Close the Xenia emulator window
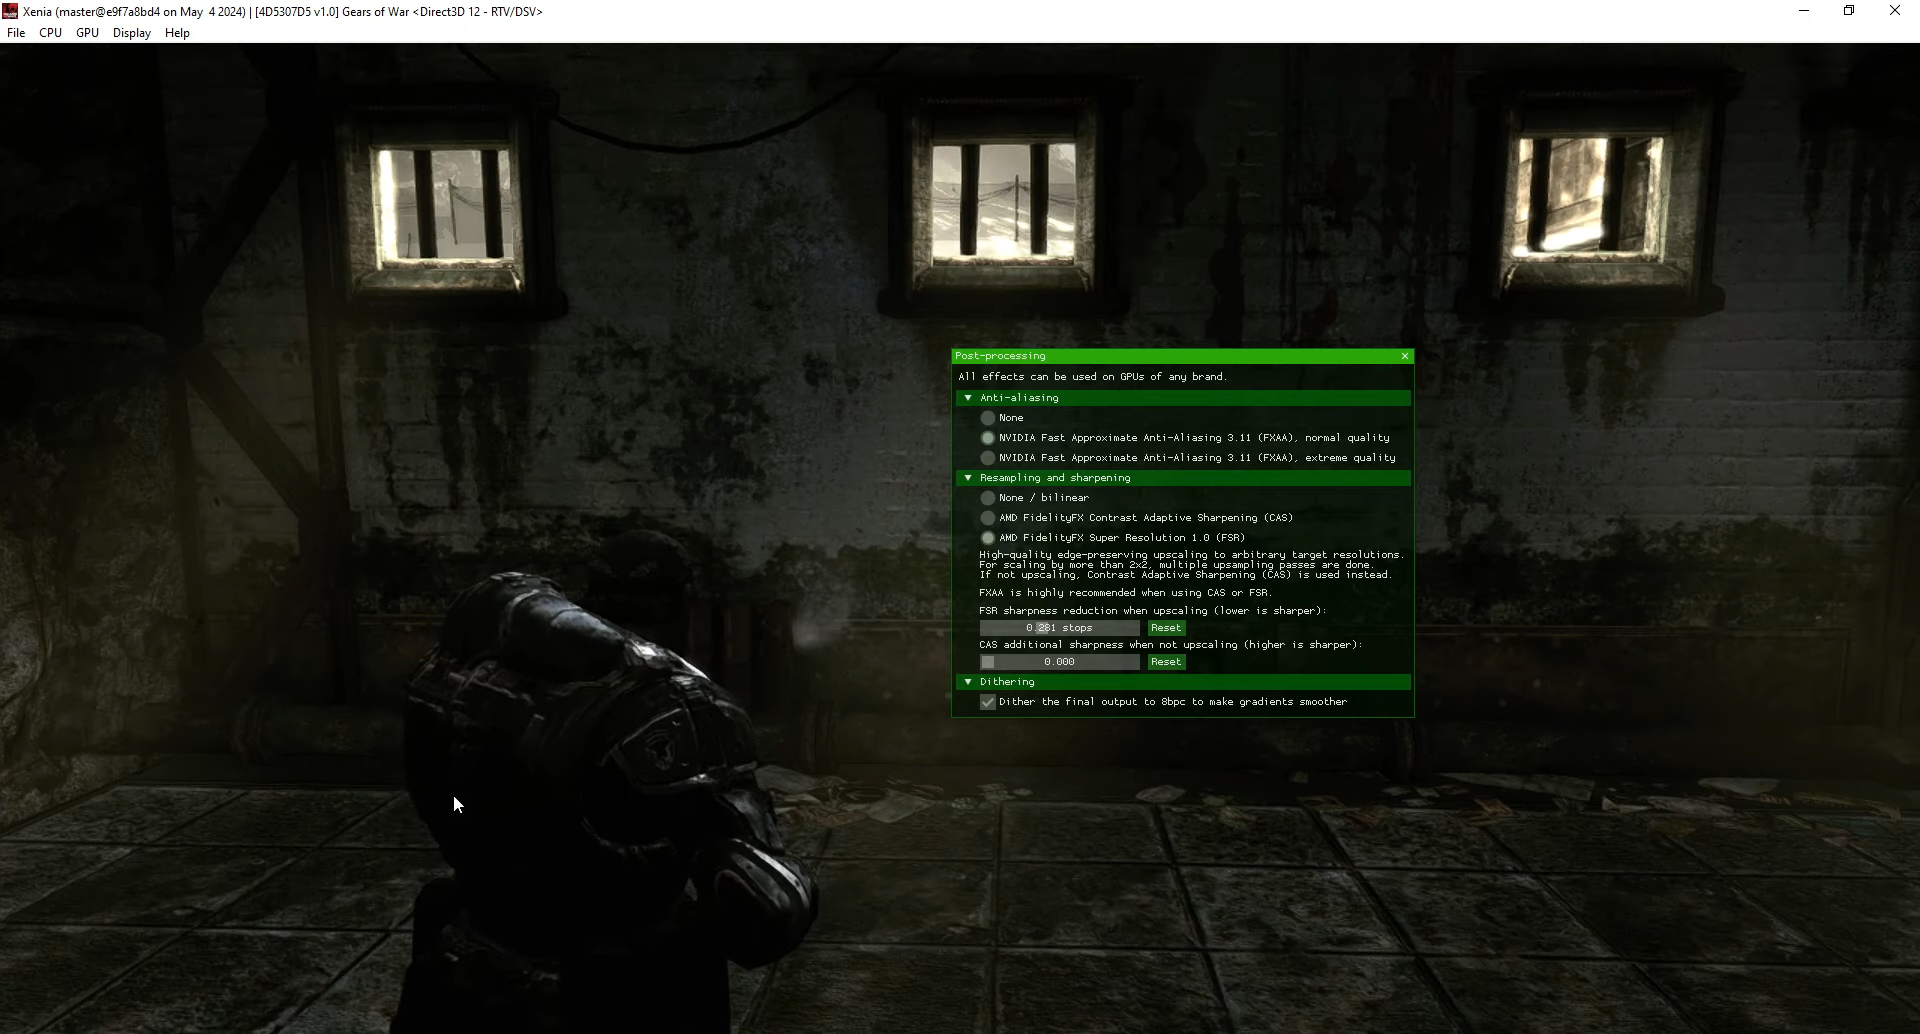Viewport: 1920px width, 1034px height. point(1895,11)
